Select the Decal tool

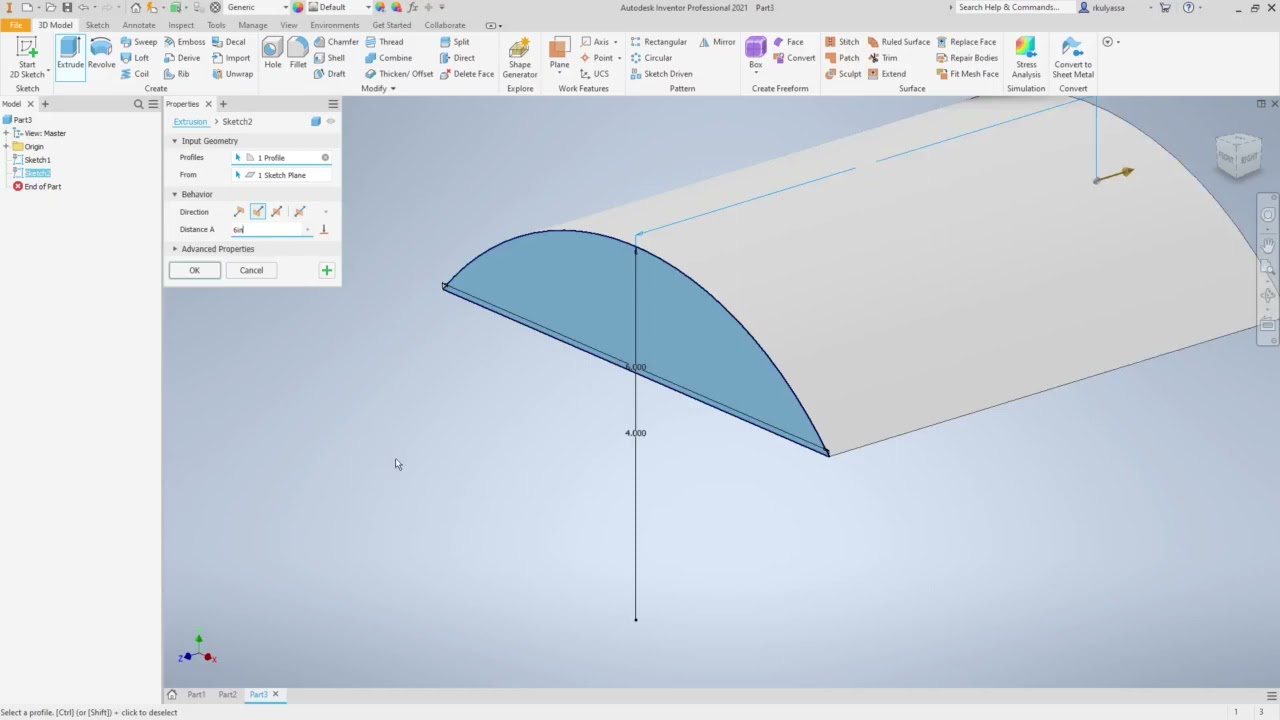tap(228, 42)
